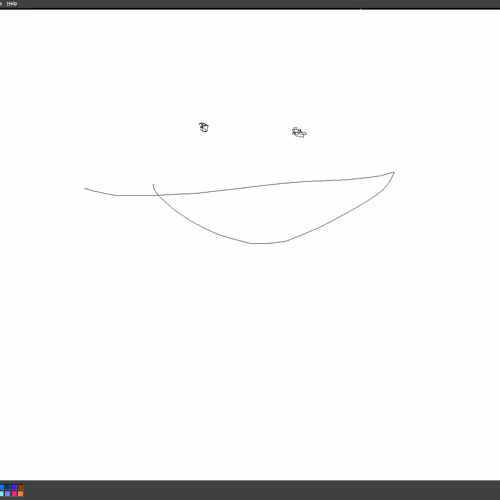Choose the lavender palette swatch

pos(7,493)
